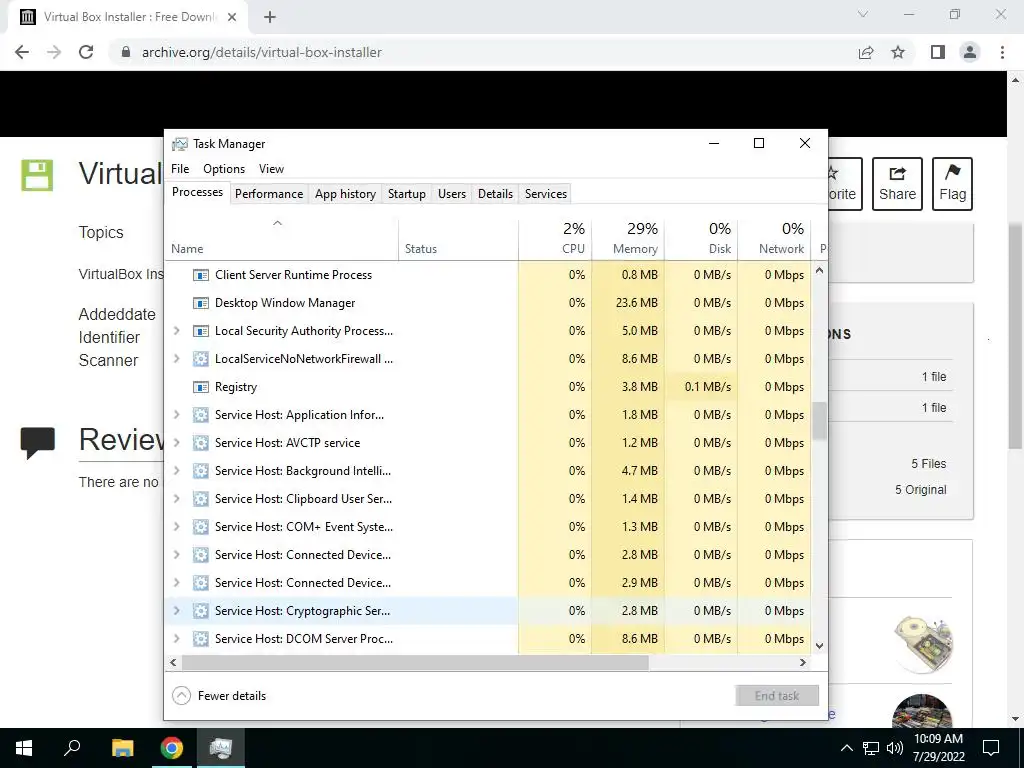This screenshot has width=1024, height=768.
Task: Switch to the App history tab
Action: [345, 194]
